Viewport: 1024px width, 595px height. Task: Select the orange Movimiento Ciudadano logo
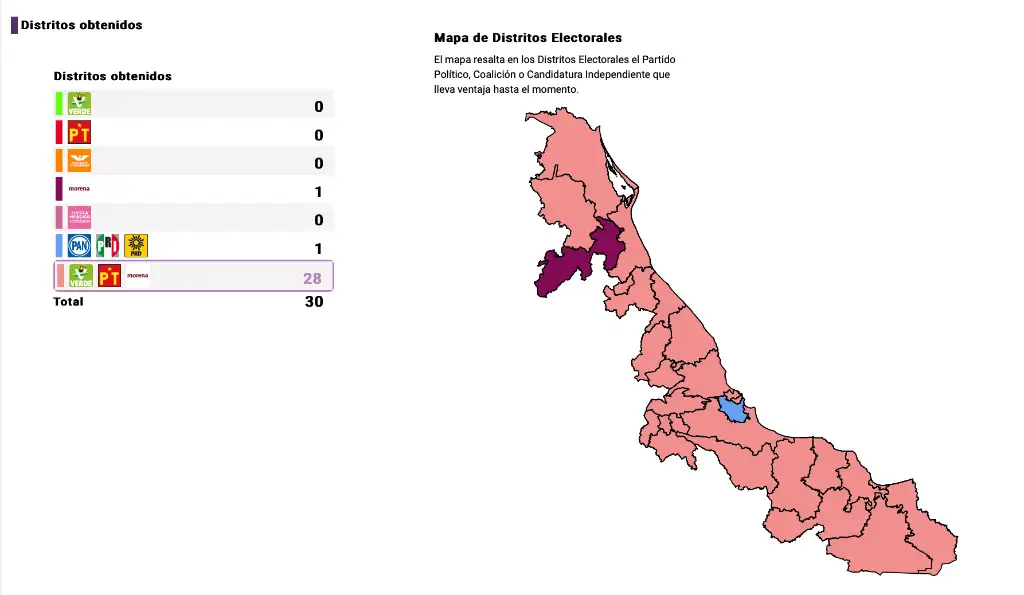80,161
